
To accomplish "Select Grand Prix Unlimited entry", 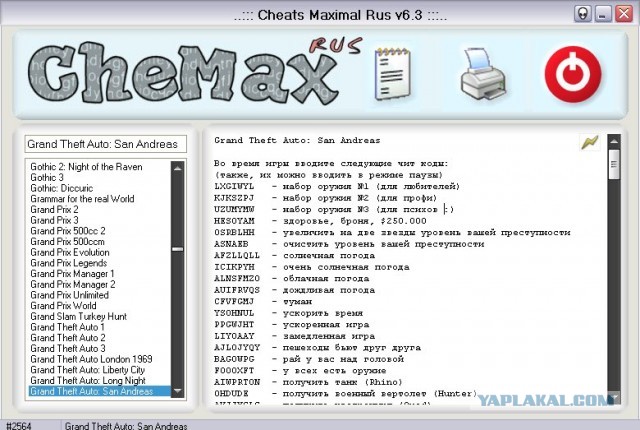I will pos(69,295).
